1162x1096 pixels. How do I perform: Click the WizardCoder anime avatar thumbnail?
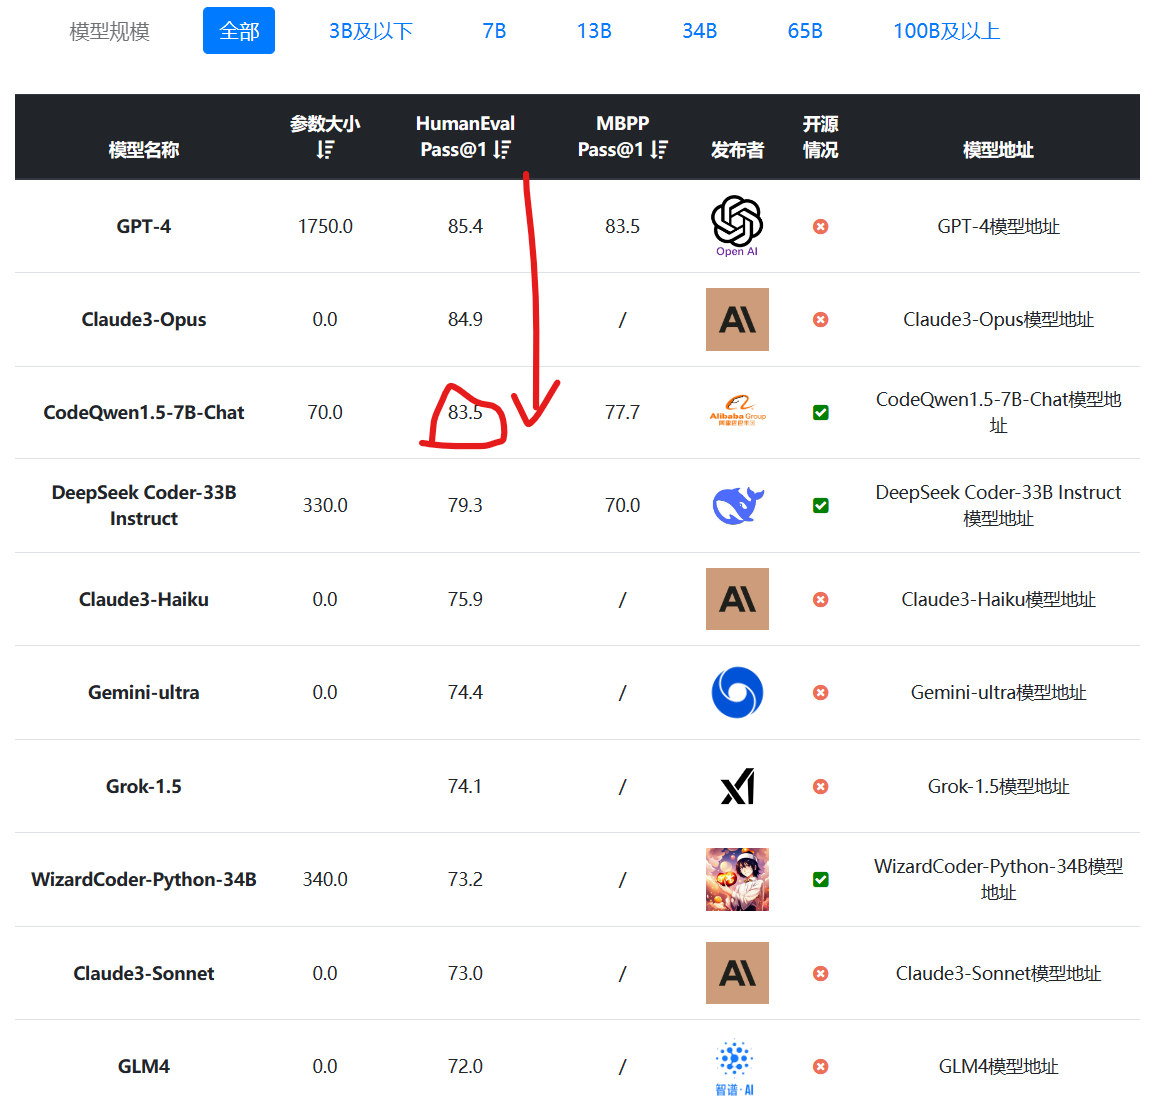click(x=737, y=880)
